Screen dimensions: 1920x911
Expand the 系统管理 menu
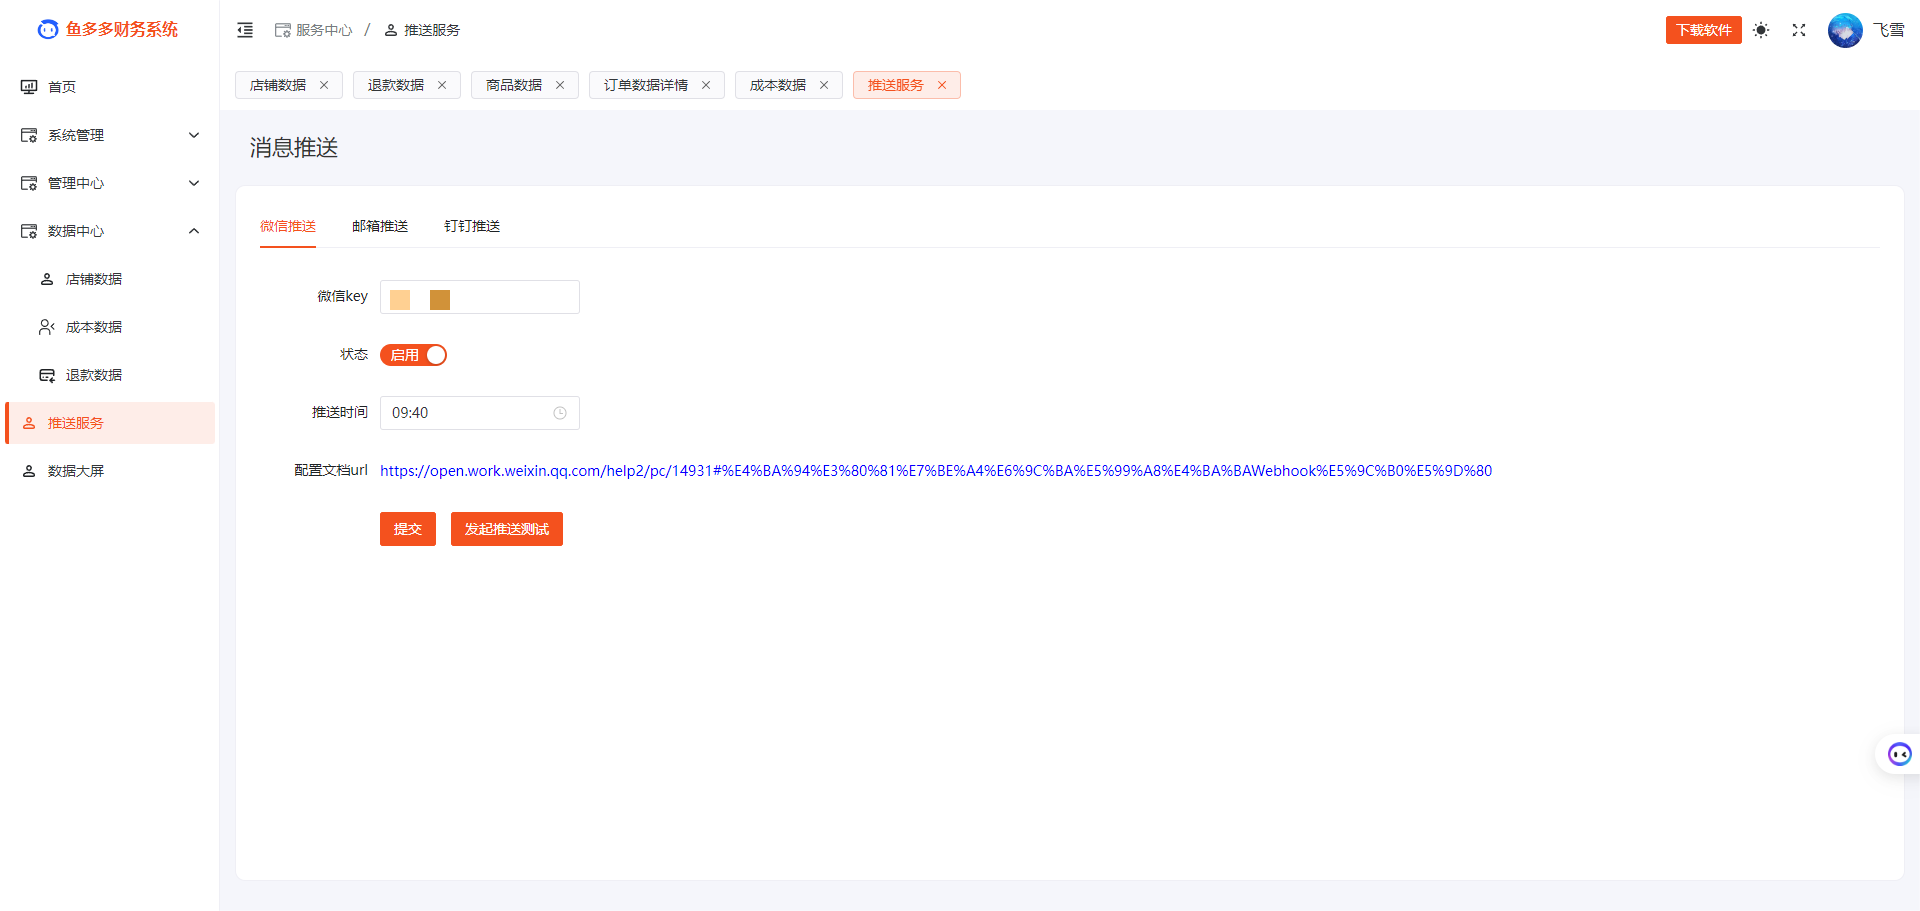(x=110, y=135)
